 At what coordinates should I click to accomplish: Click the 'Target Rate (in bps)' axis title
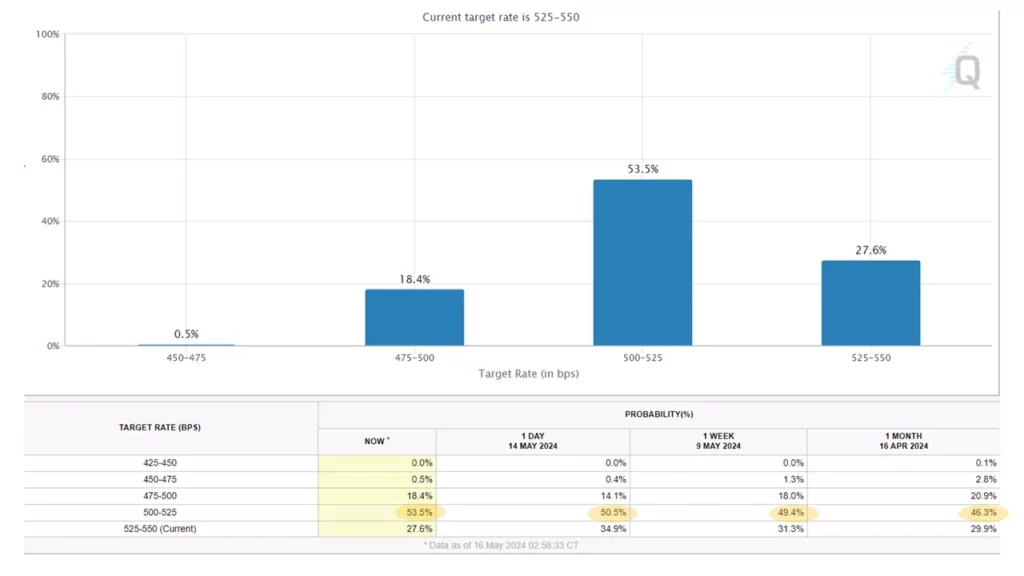click(x=528, y=374)
